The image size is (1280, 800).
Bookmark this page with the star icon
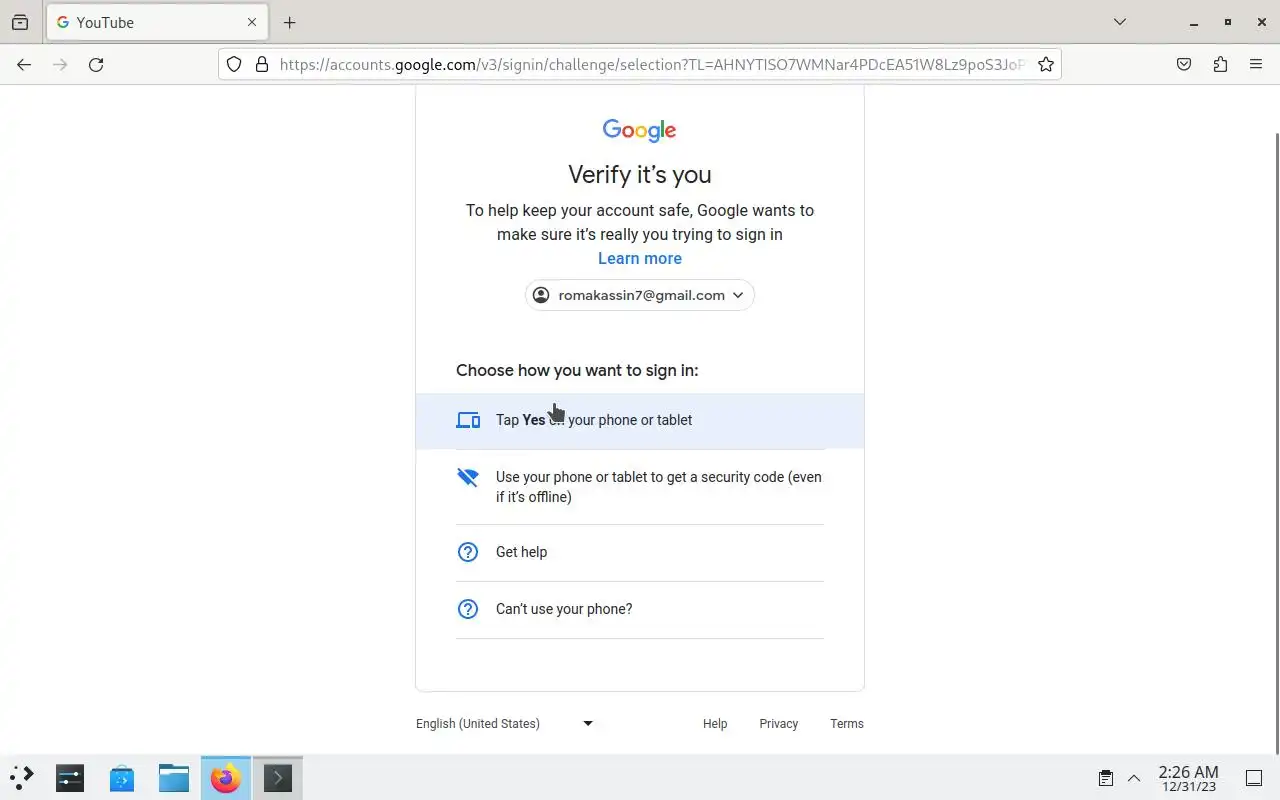1046,64
